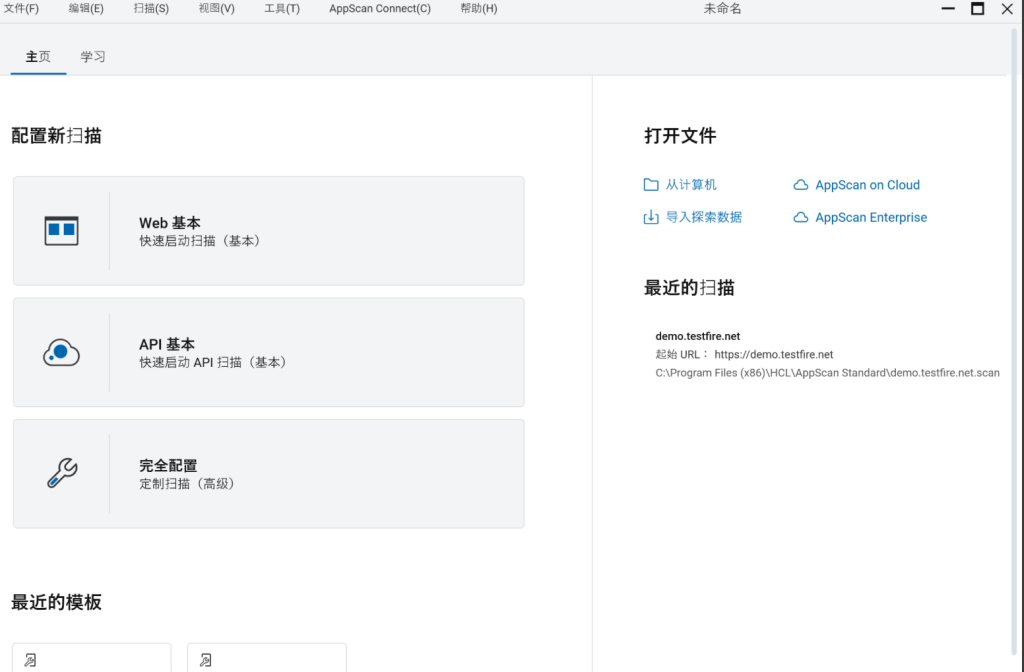Open the 工具(T) menu
Image resolution: width=1024 pixels, height=672 pixels.
280,8
